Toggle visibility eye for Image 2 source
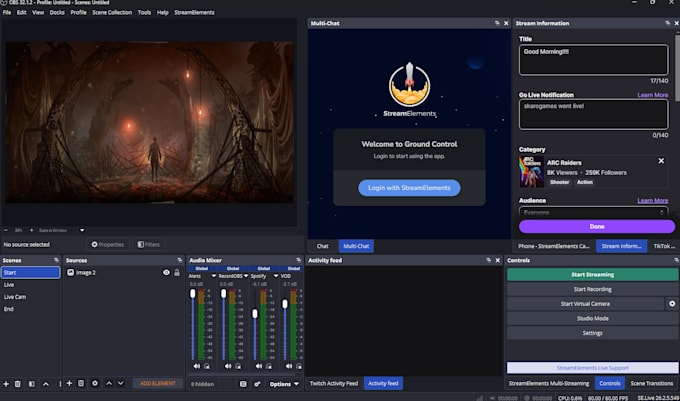The image size is (680, 401). 166,272
